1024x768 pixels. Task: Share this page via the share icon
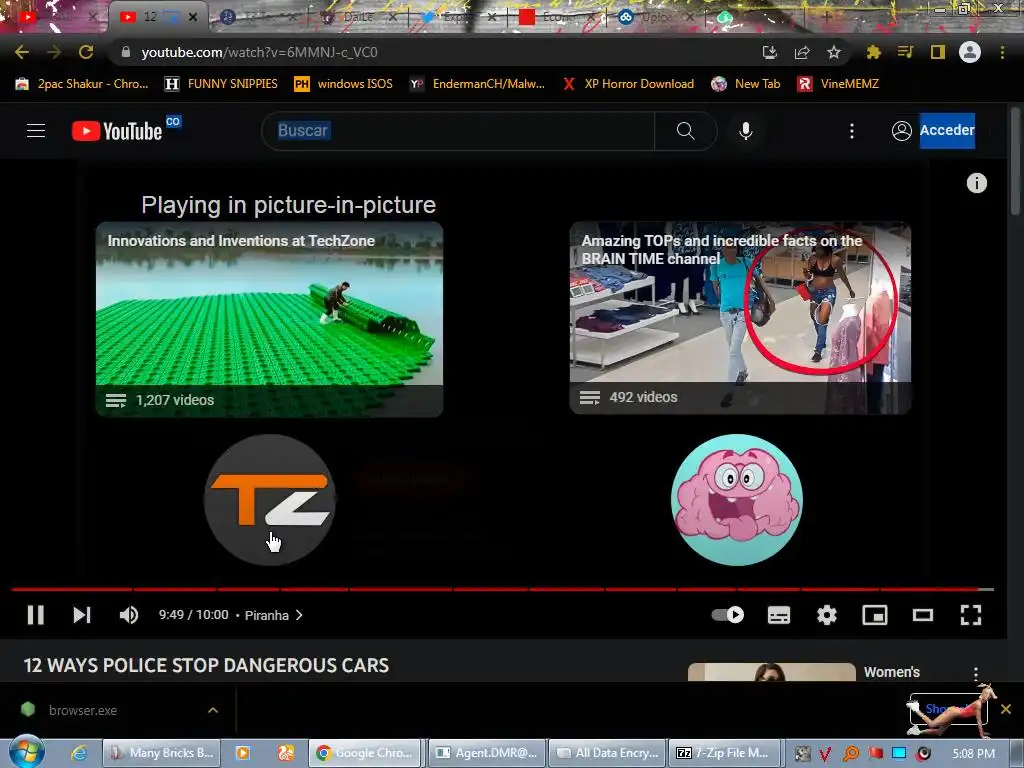[x=801, y=52]
